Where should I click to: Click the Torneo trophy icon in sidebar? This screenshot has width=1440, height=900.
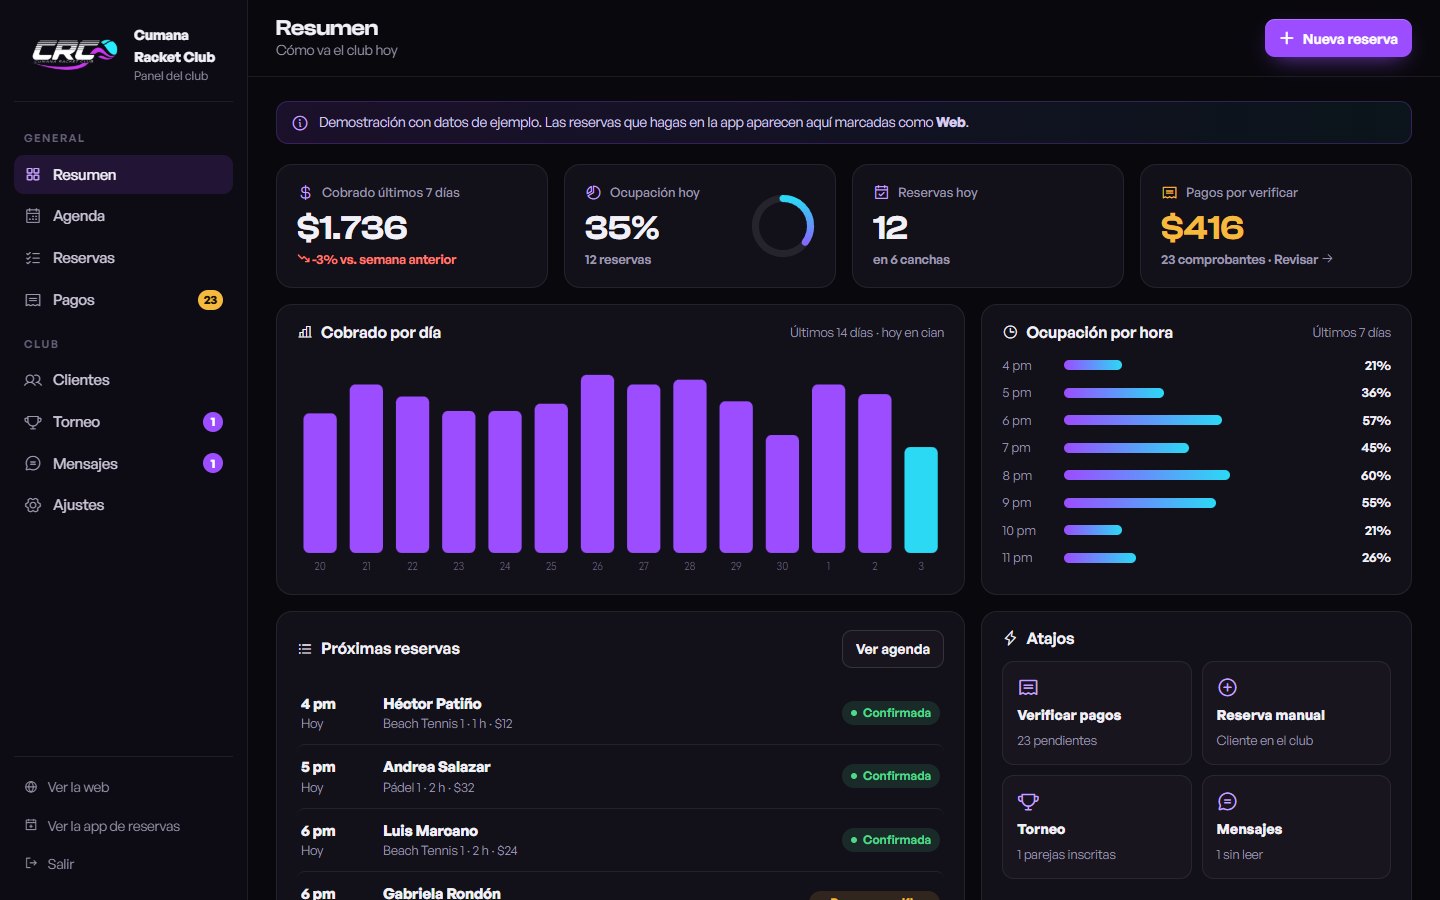(33, 422)
